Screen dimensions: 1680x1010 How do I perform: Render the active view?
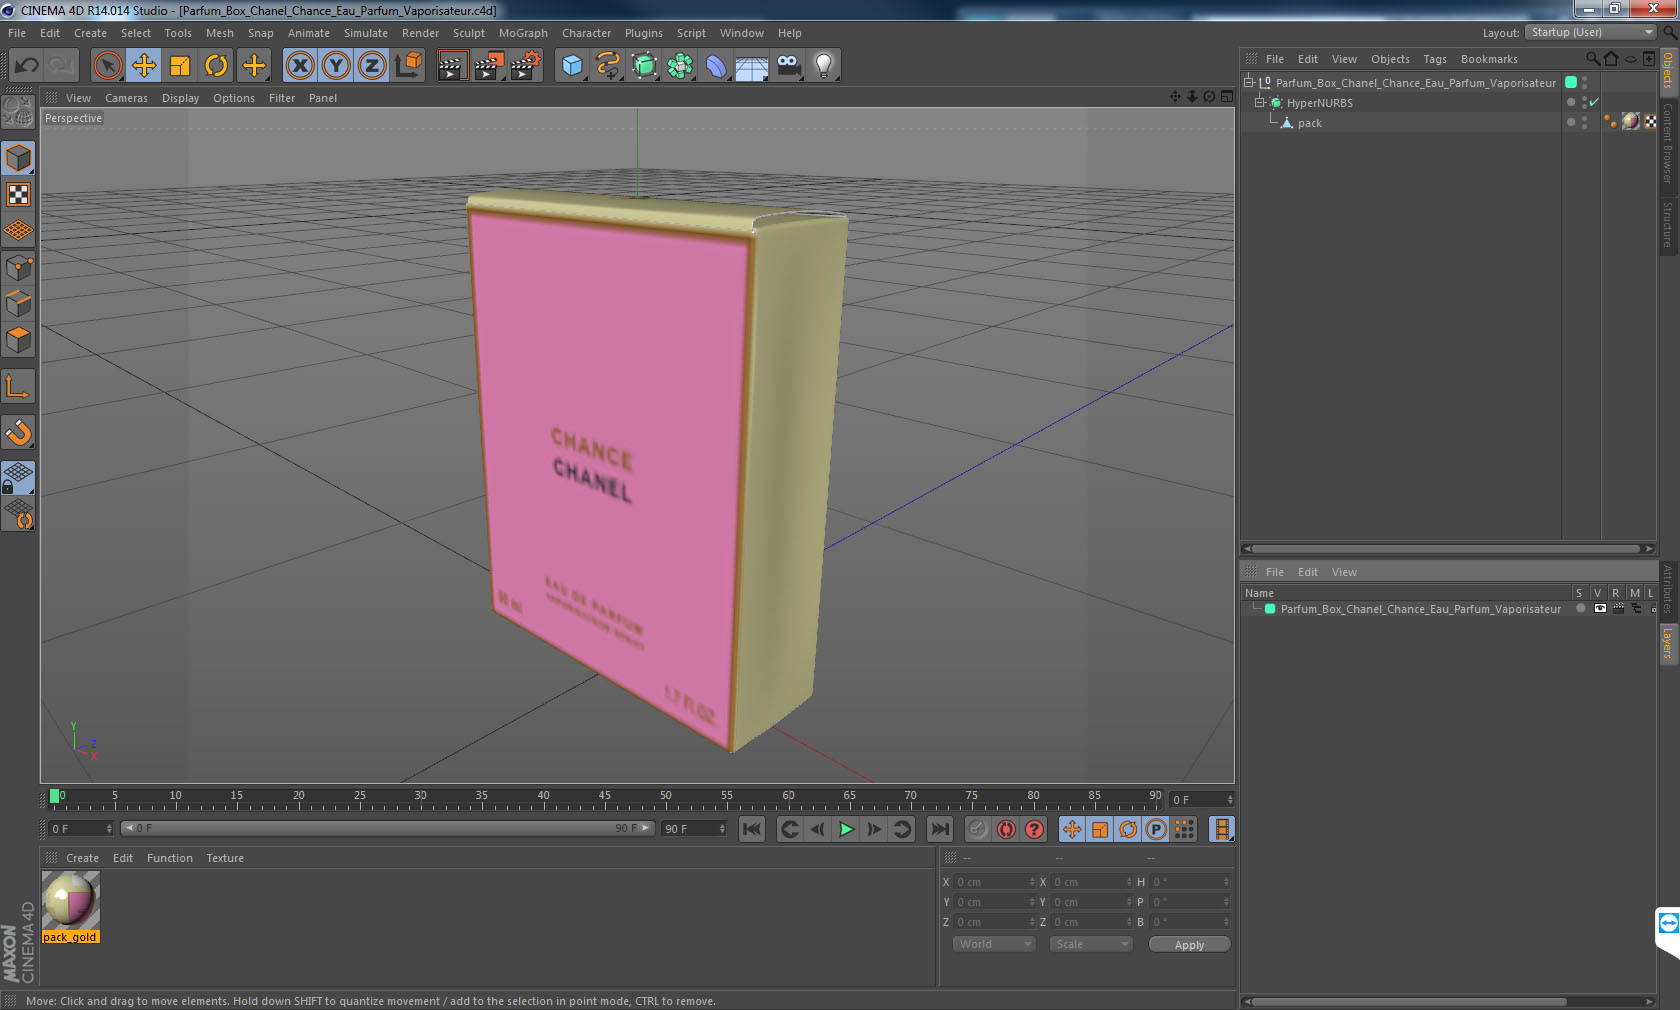452,66
